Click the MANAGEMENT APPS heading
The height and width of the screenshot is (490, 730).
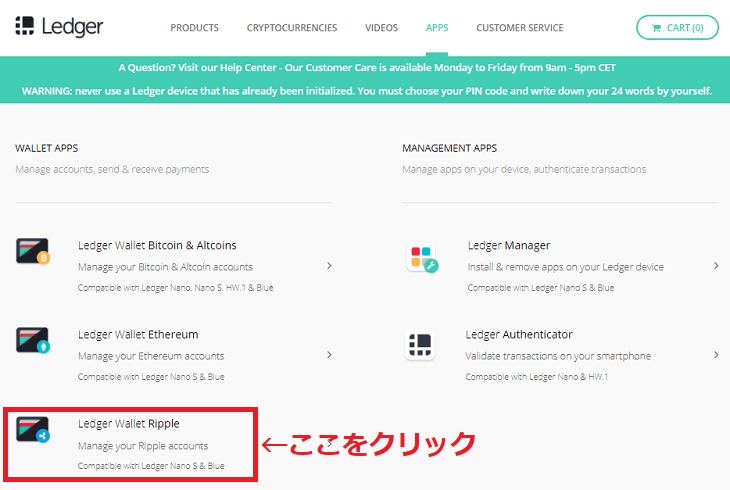pyautogui.click(x=449, y=148)
